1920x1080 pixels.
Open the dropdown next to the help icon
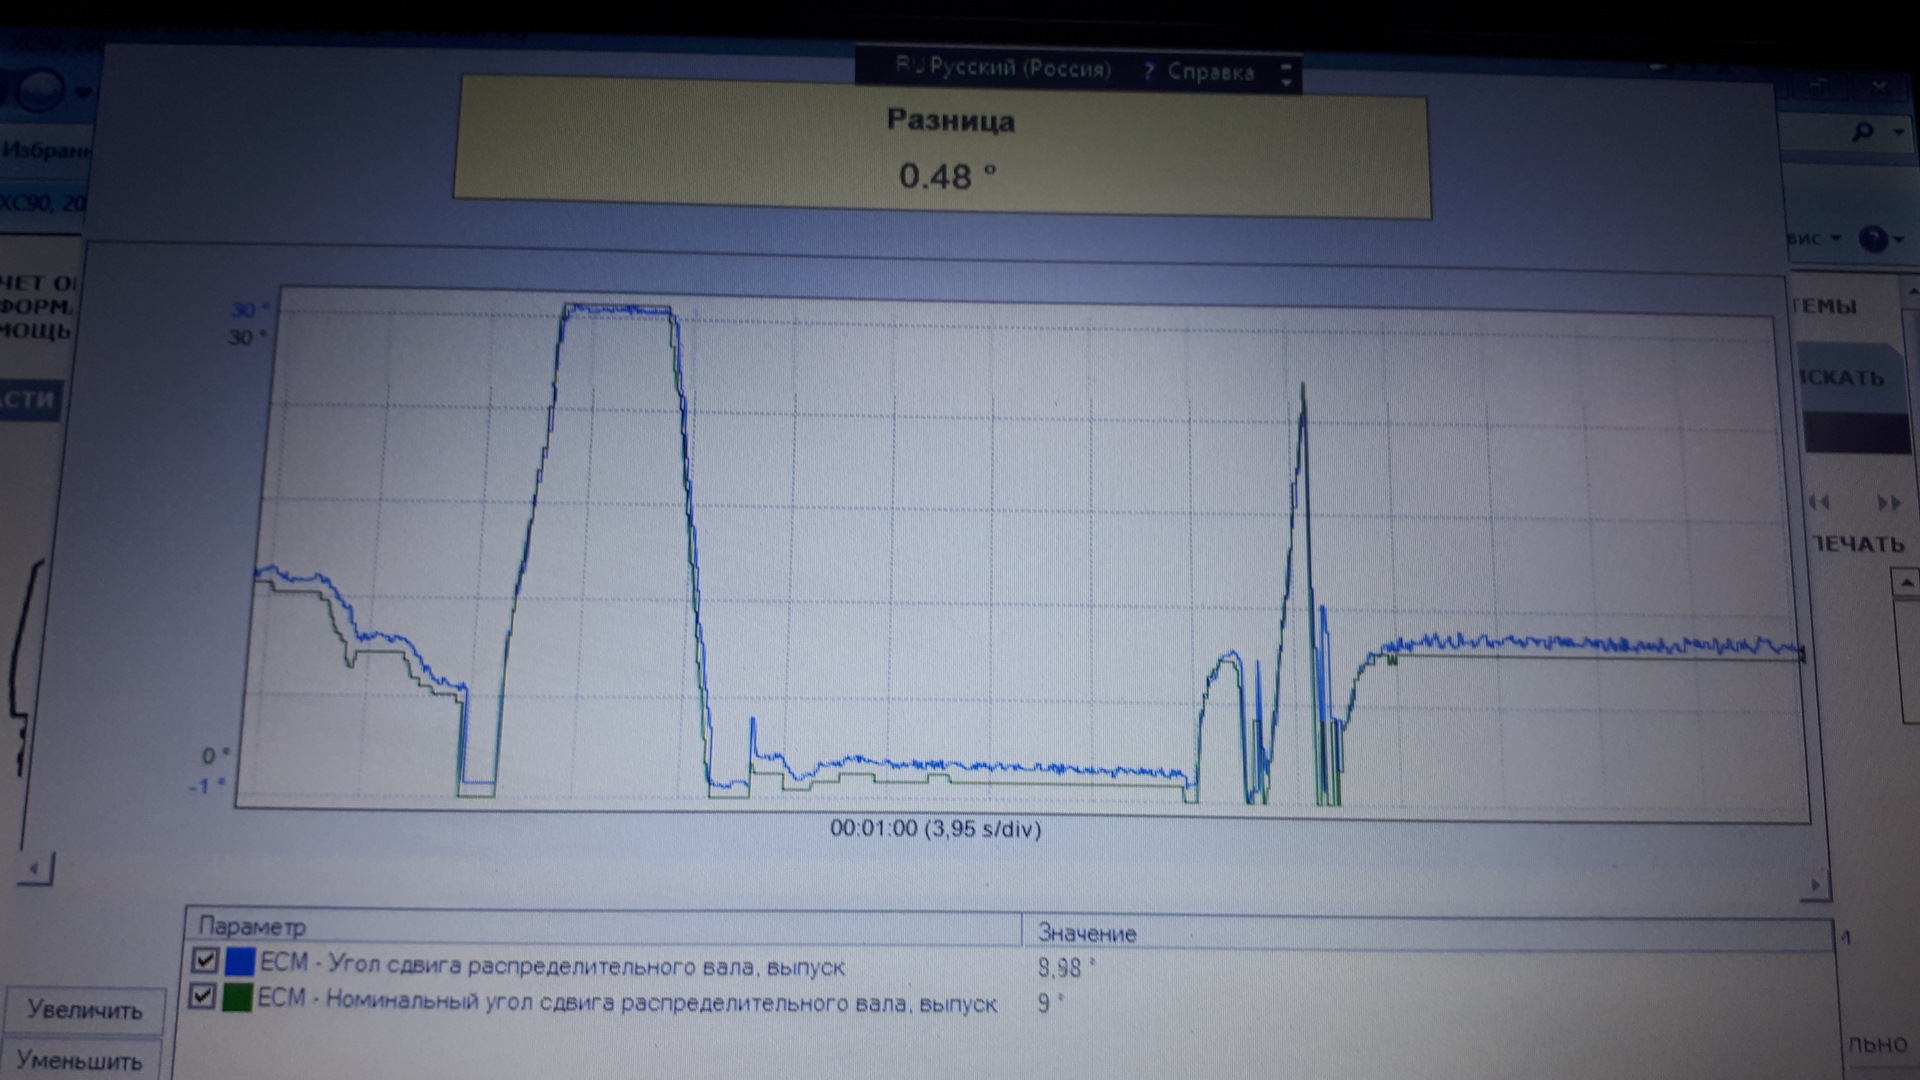coord(1899,239)
